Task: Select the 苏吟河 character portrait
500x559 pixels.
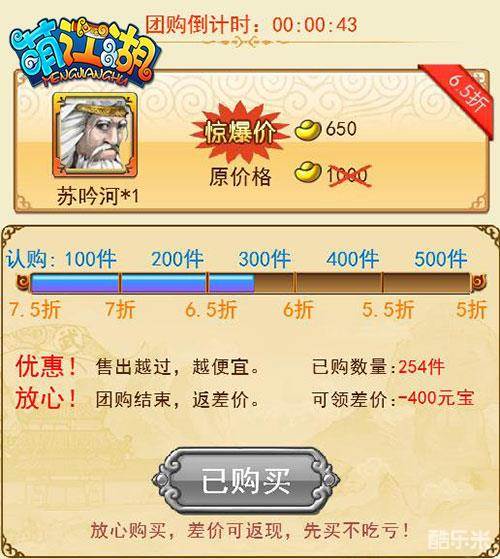Action: click(95, 135)
